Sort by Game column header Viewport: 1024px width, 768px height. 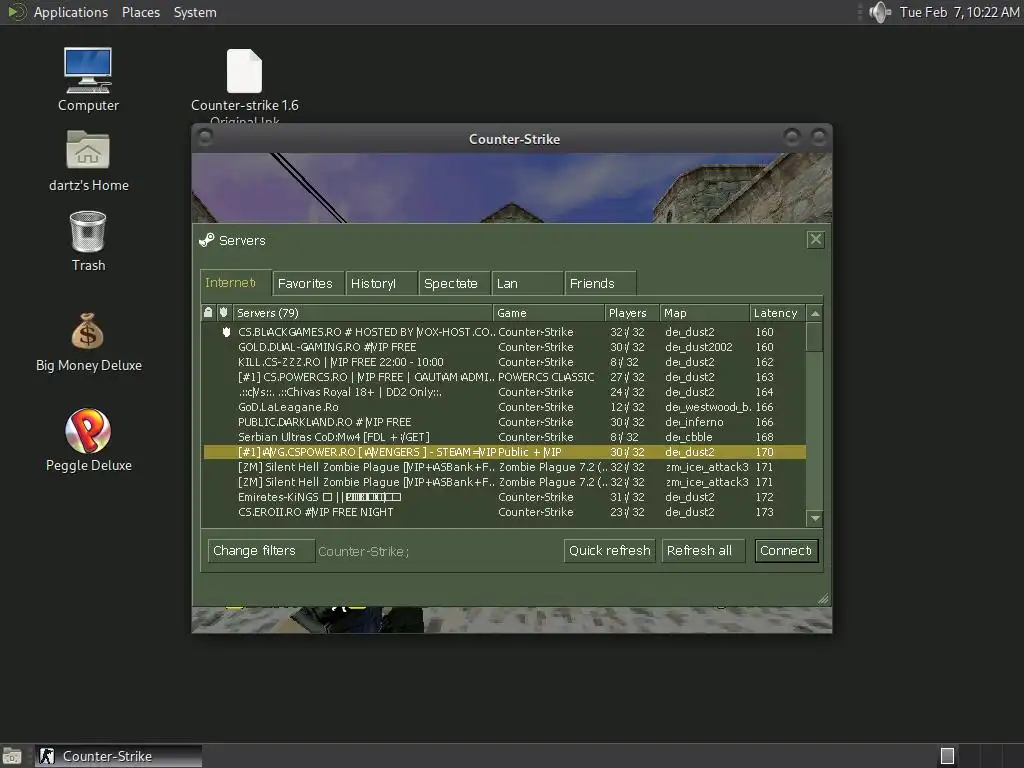tap(549, 313)
